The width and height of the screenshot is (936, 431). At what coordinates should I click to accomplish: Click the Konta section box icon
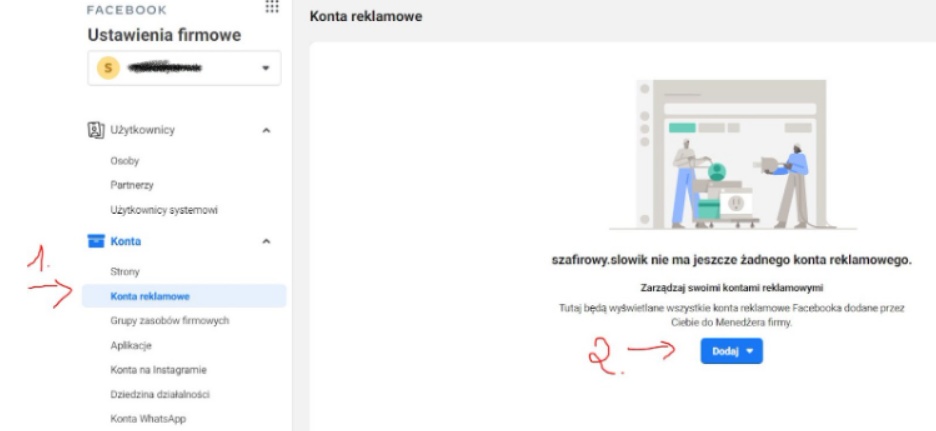coord(96,241)
